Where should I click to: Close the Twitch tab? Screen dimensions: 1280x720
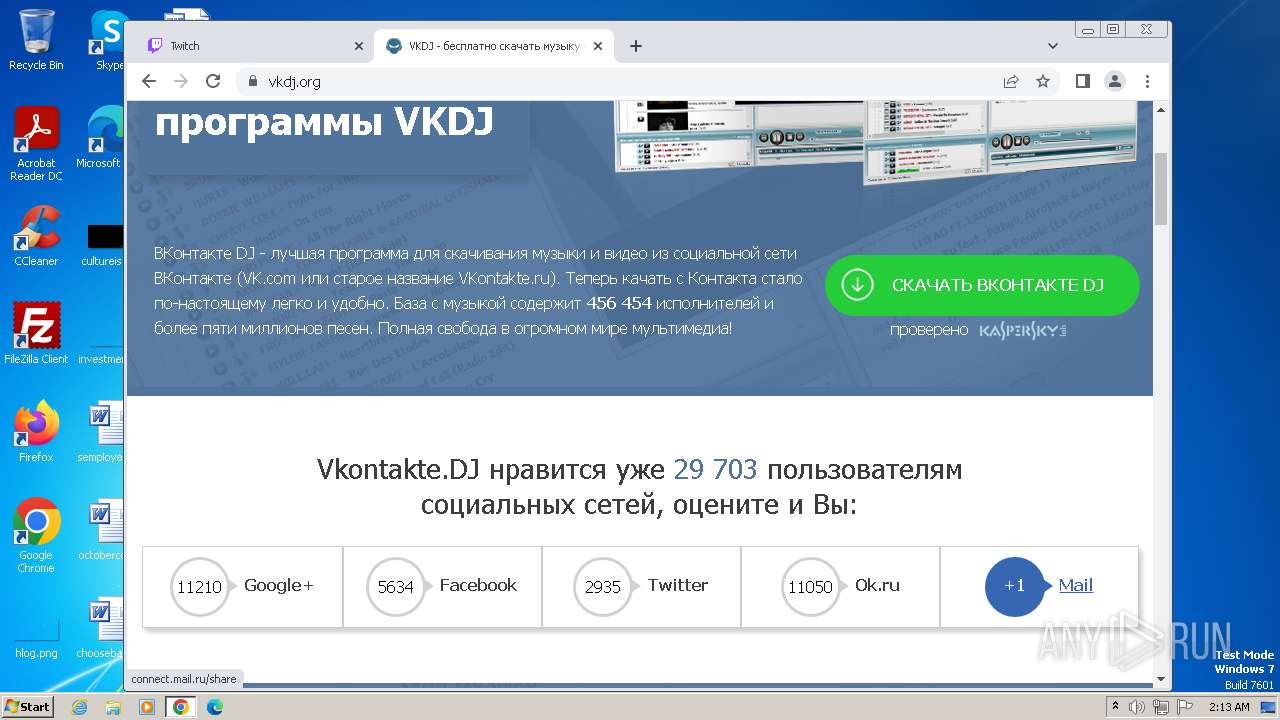point(359,46)
